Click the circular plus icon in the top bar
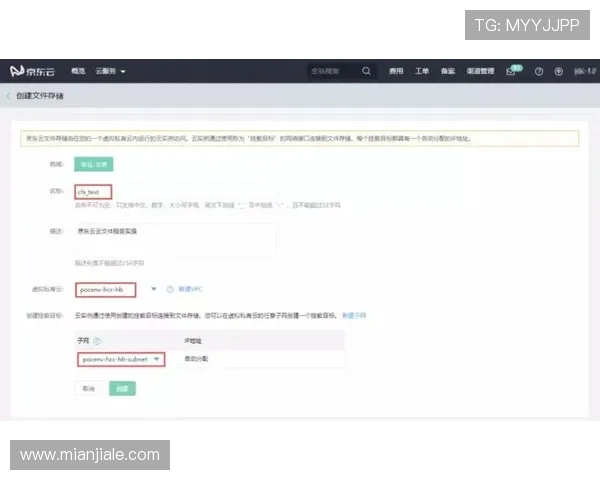The width and height of the screenshot is (600, 480). pyautogui.click(x=559, y=72)
